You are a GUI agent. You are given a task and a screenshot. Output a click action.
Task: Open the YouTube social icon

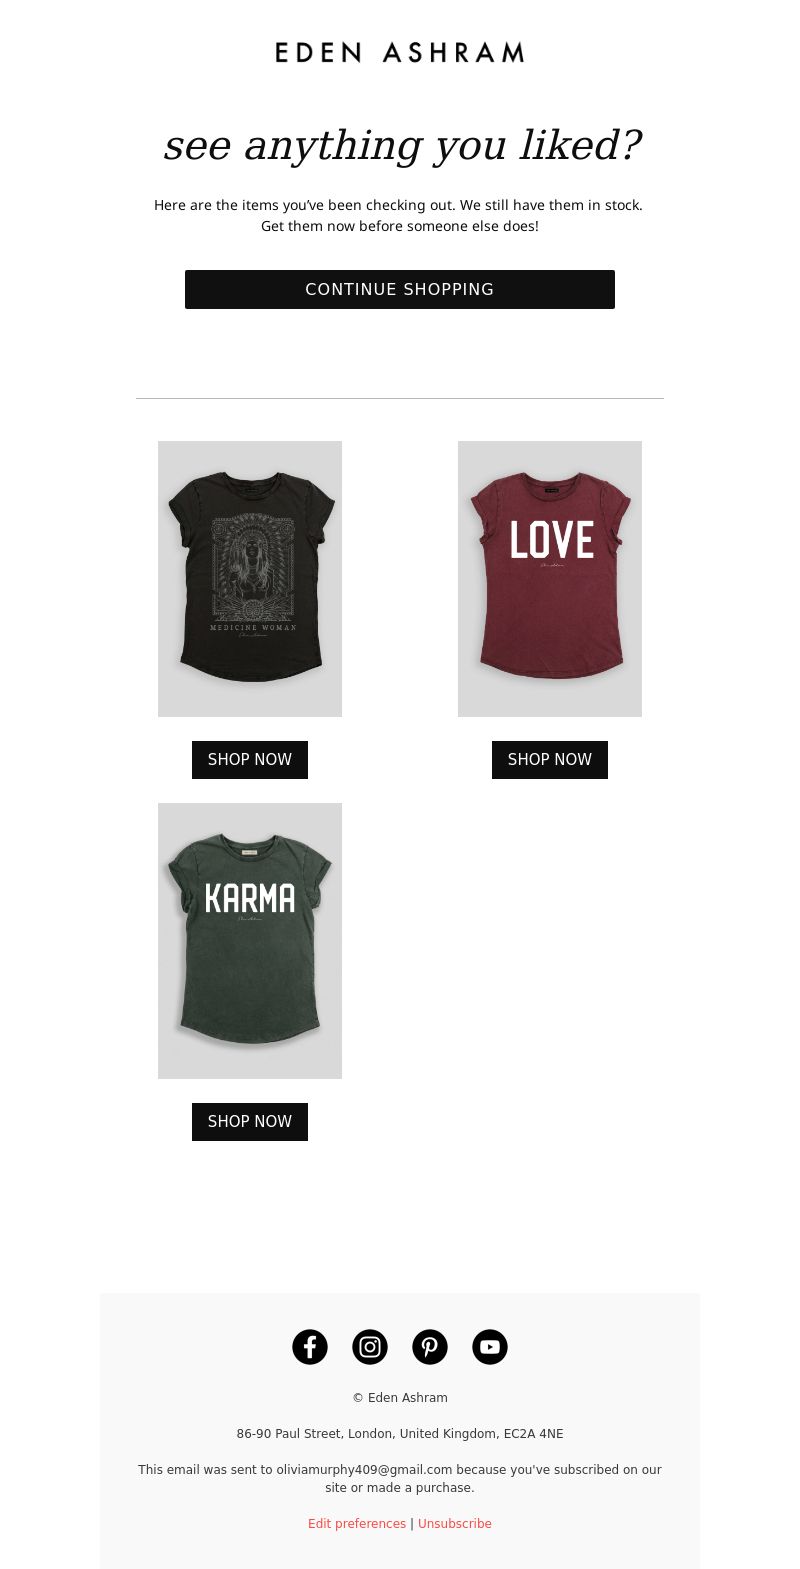pos(490,1347)
